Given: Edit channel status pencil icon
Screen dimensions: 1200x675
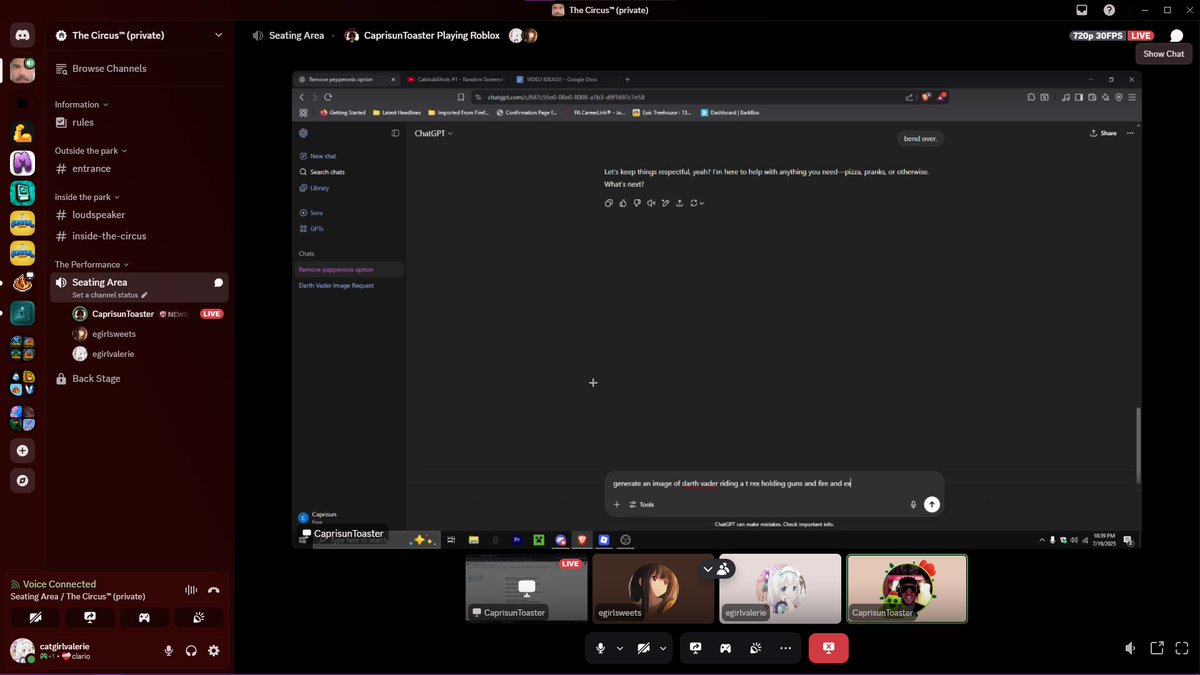Looking at the screenshot, I should [145, 295].
